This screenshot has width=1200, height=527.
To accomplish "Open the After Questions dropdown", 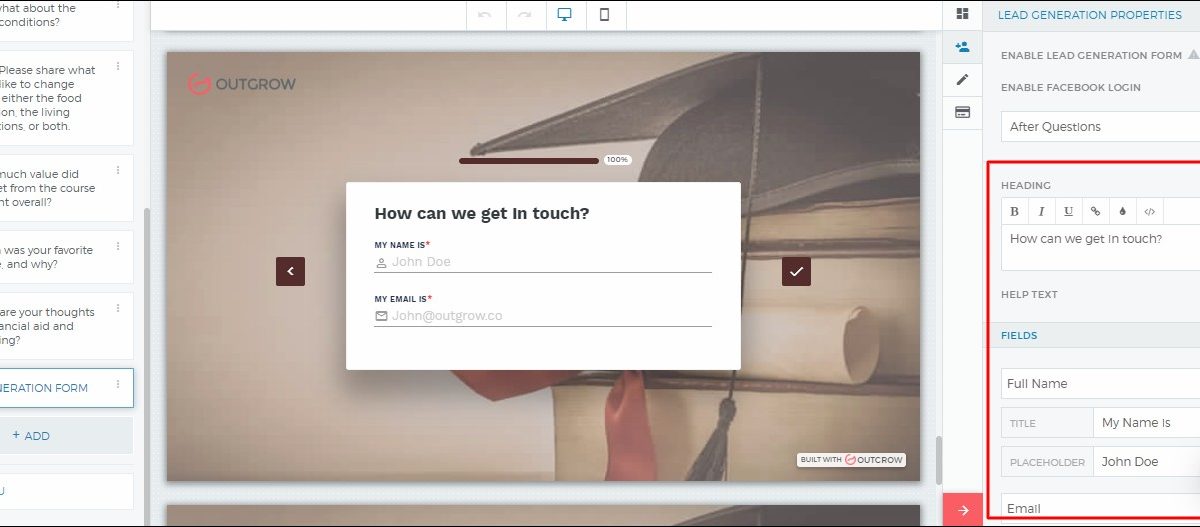I will click(1100, 127).
